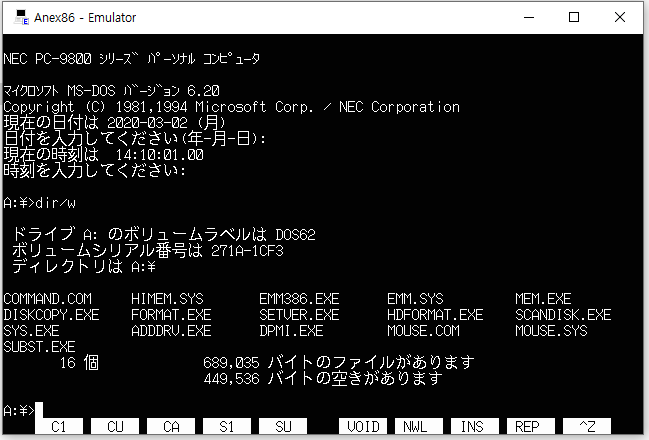Click the C1 function key label

[59, 426]
